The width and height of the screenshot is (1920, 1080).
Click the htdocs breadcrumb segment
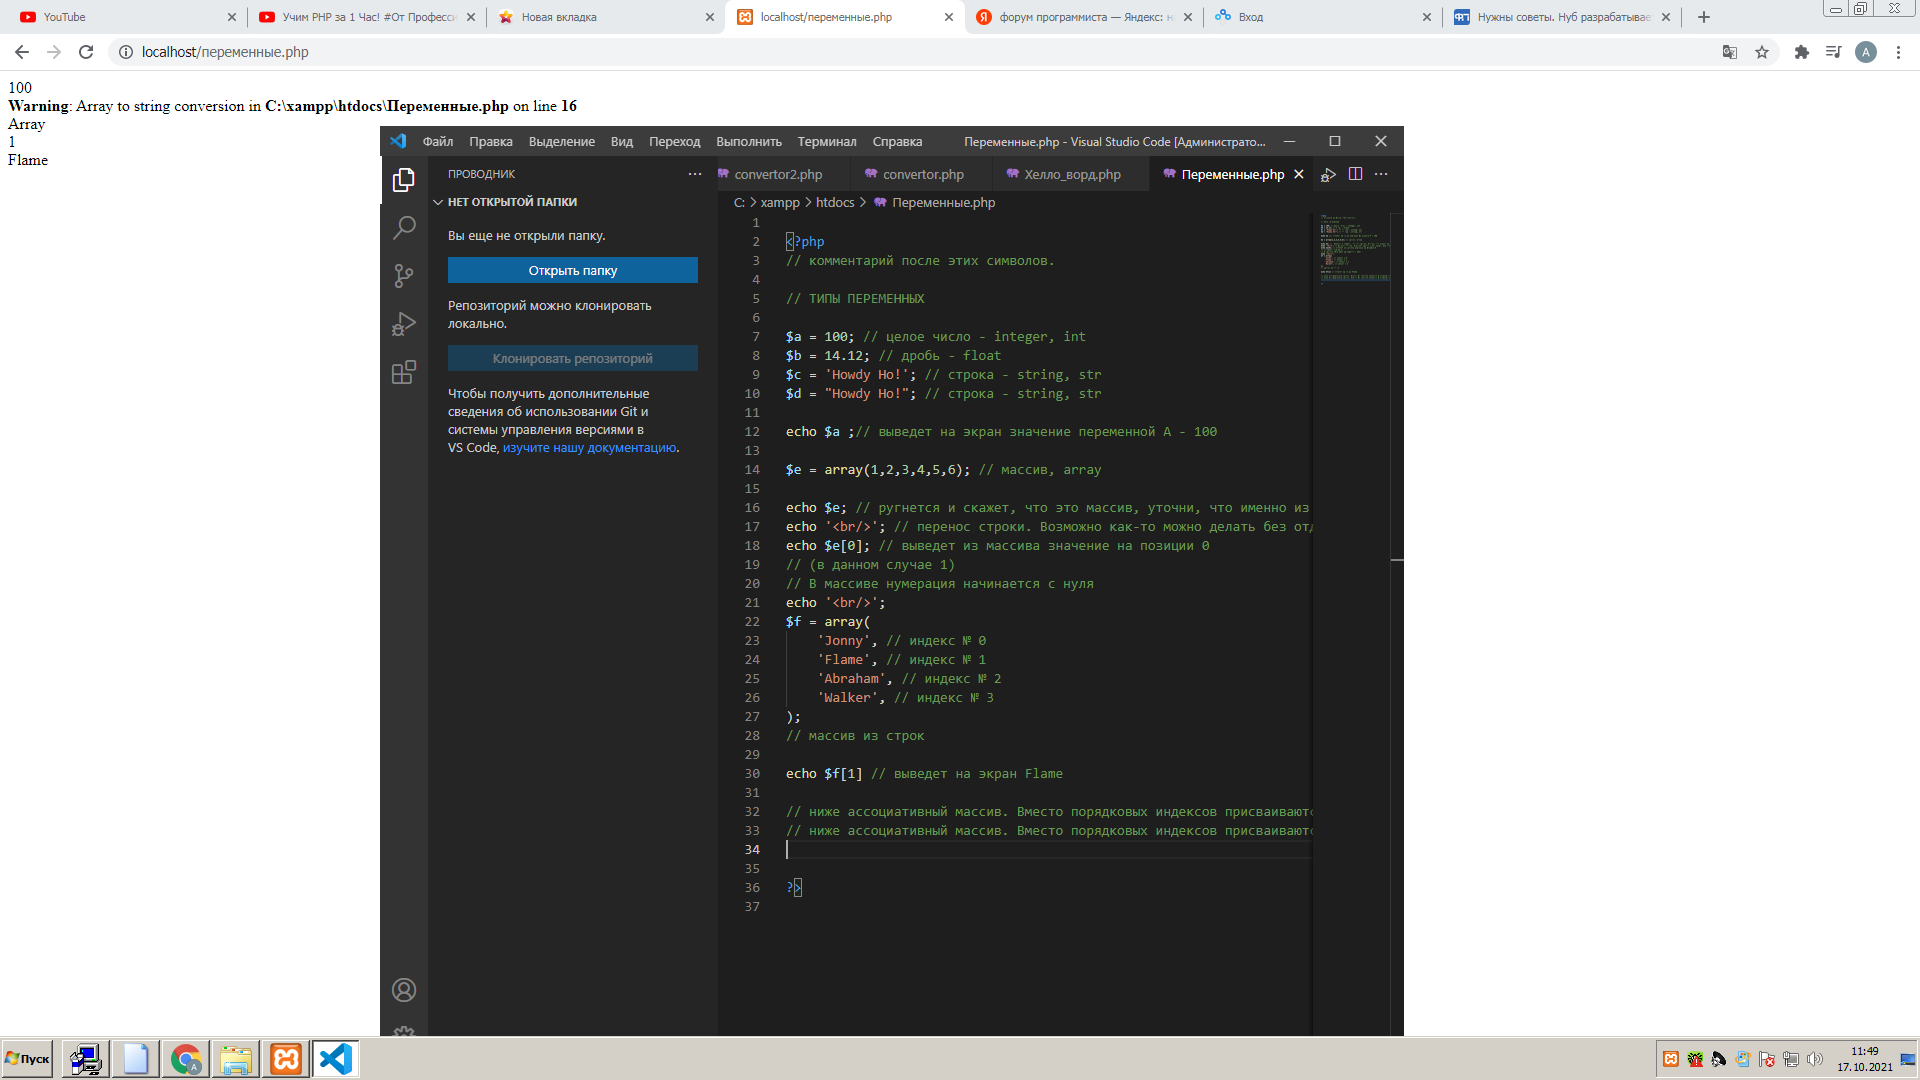pos(835,203)
